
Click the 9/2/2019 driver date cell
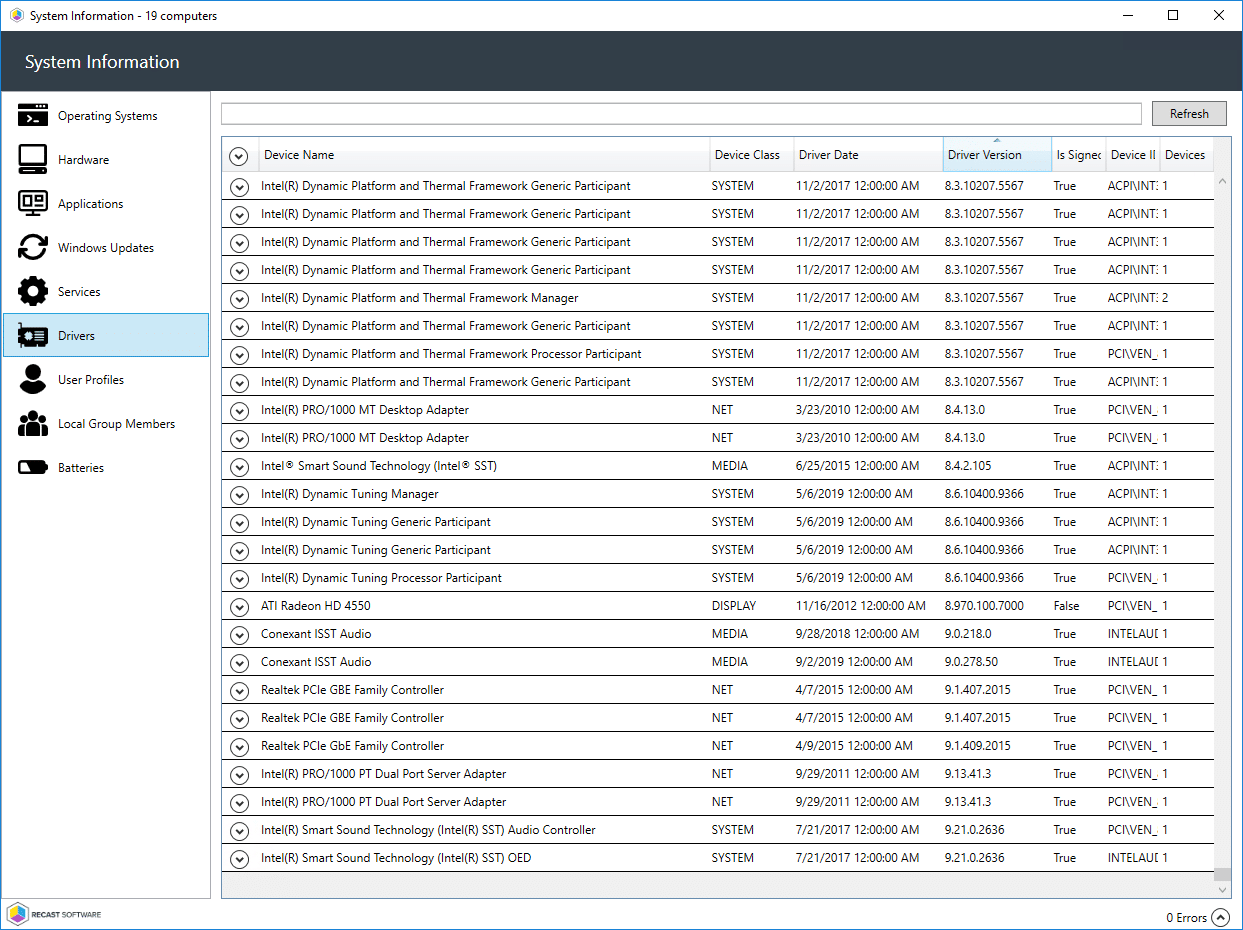(854, 662)
